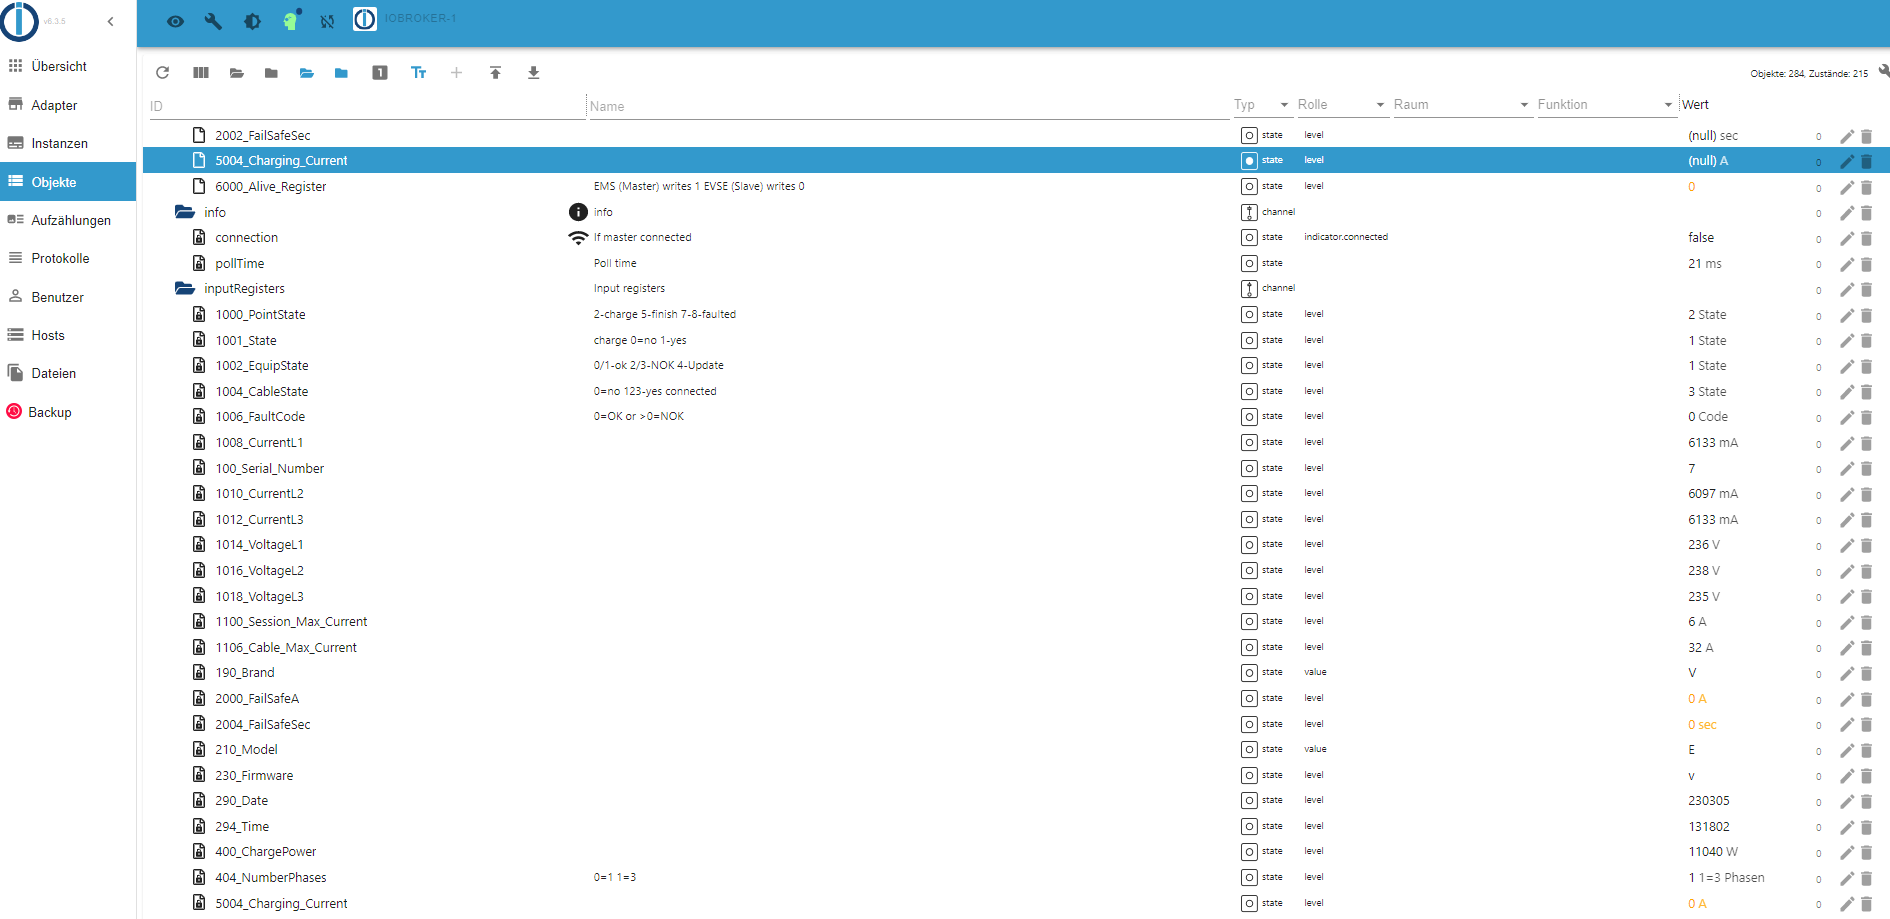Toggle expert mode head icon
This screenshot has height=919, width=1890.
tap(291, 20)
